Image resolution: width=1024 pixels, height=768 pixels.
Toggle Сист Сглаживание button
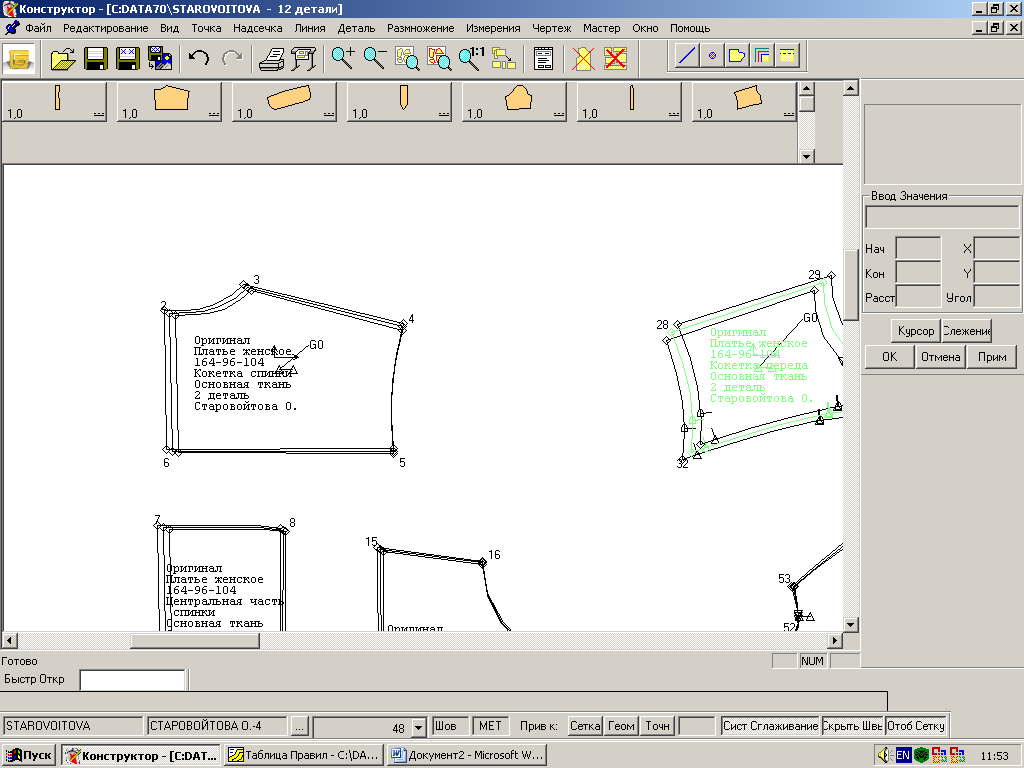point(771,726)
